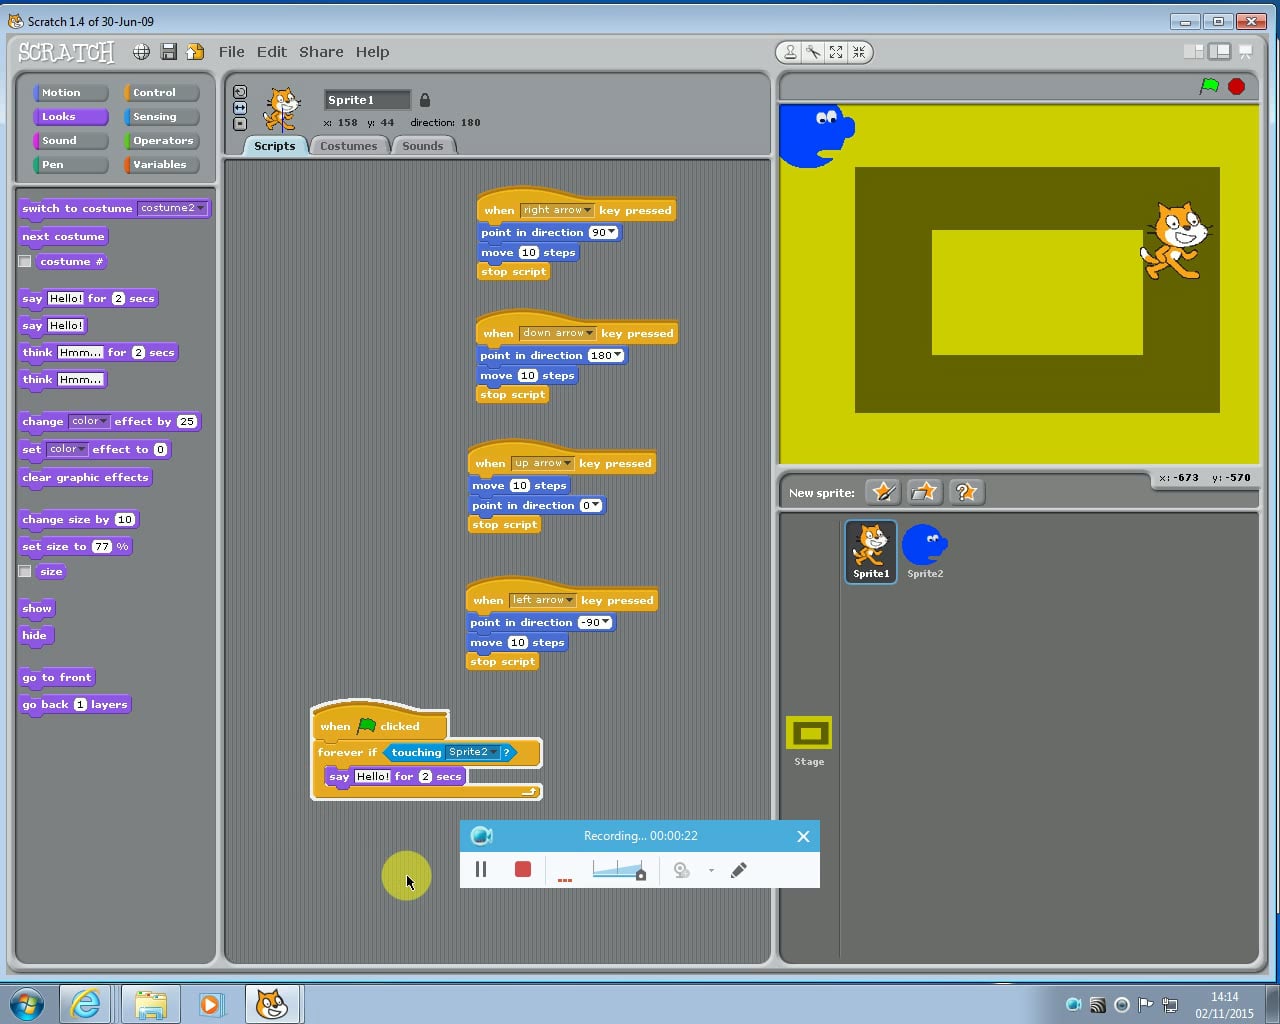Select the grow sprite tool
Viewport: 1280px width, 1024px height.
[836, 52]
